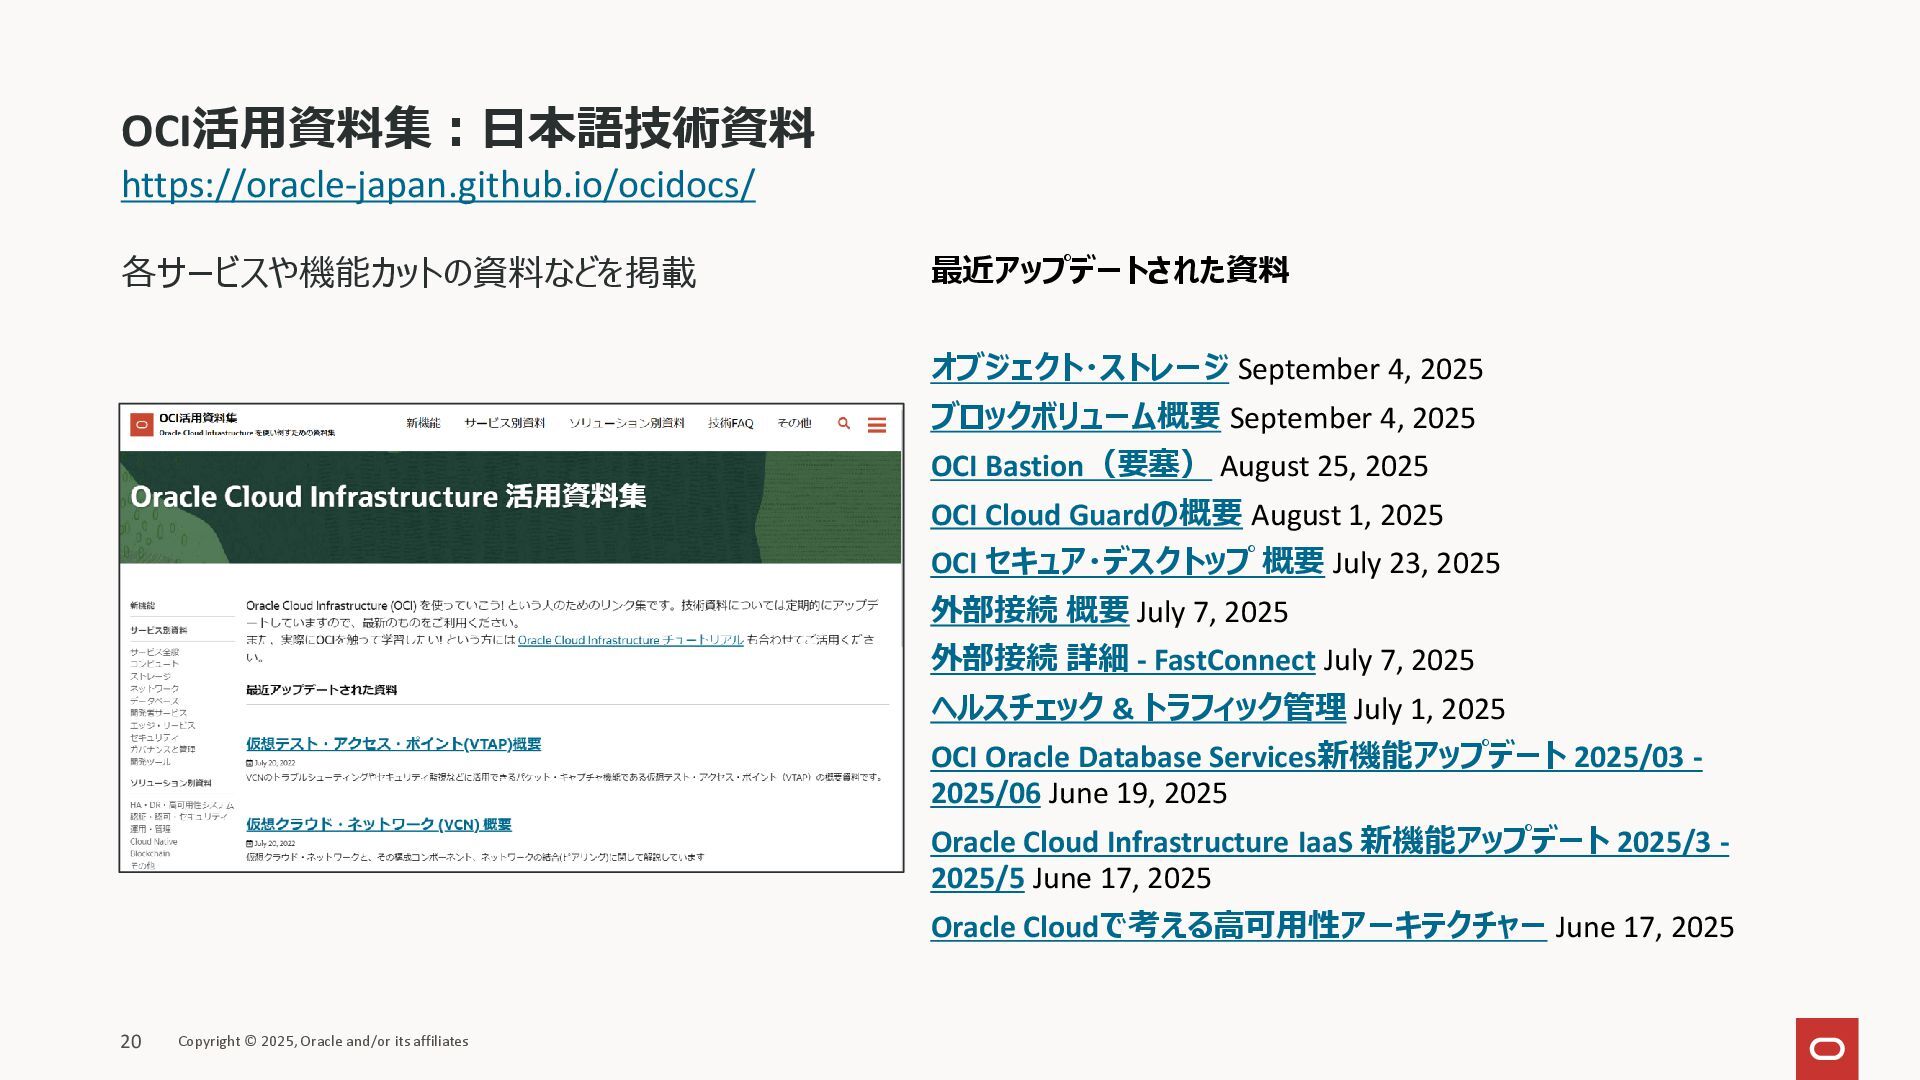Open the ブロックボリューム概要 link

(1075, 416)
